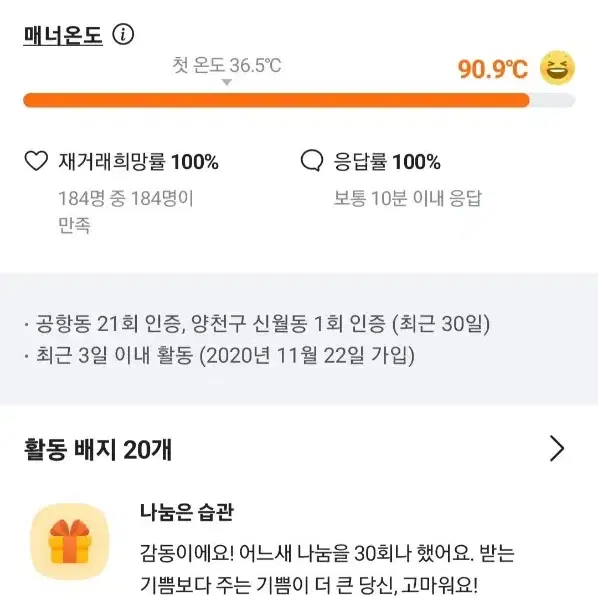This screenshot has width=598, height=598.
Task: Tap the heart icon by 재거래희망률
Action: [36, 161]
